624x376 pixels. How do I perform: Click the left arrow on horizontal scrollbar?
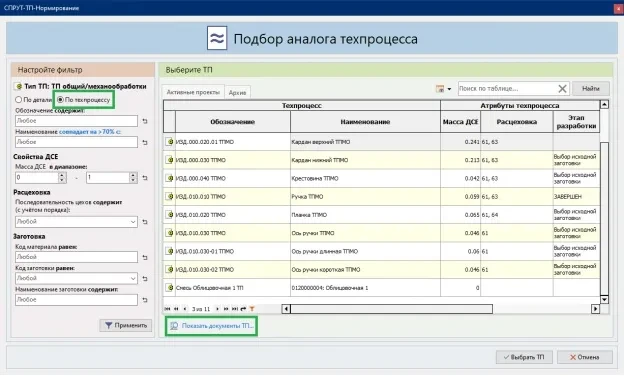pyautogui.click(x=286, y=309)
